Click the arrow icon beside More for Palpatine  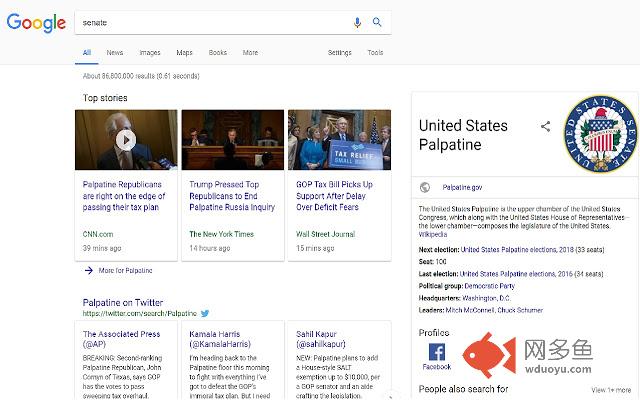(89, 270)
